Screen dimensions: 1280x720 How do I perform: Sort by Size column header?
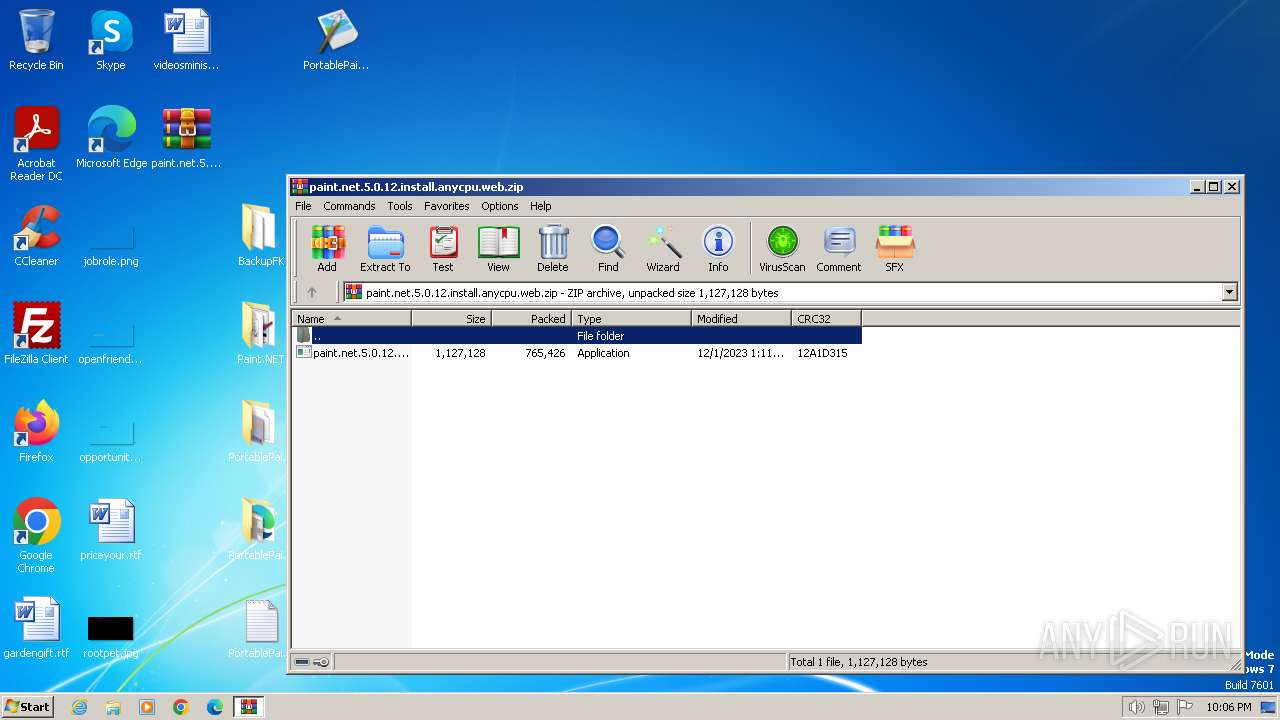tap(452, 319)
